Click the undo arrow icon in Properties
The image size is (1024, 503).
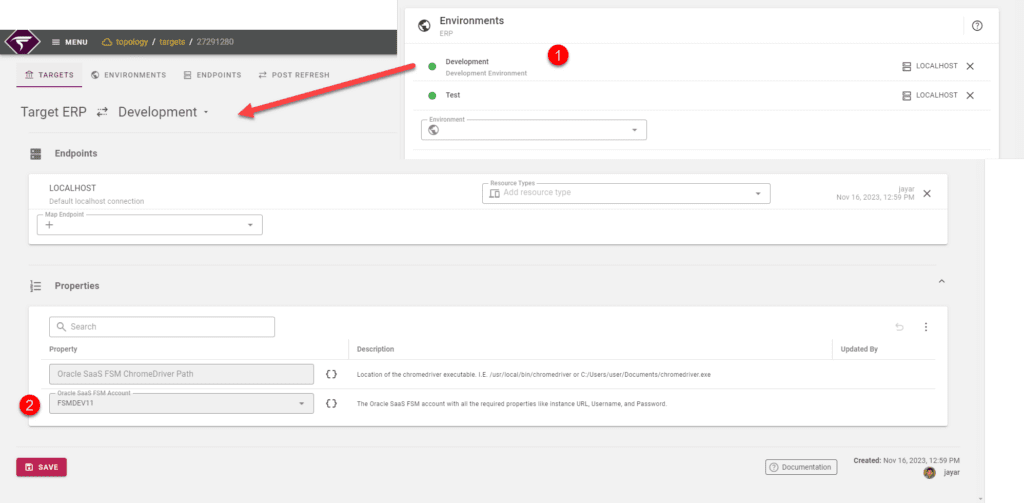tap(899, 327)
